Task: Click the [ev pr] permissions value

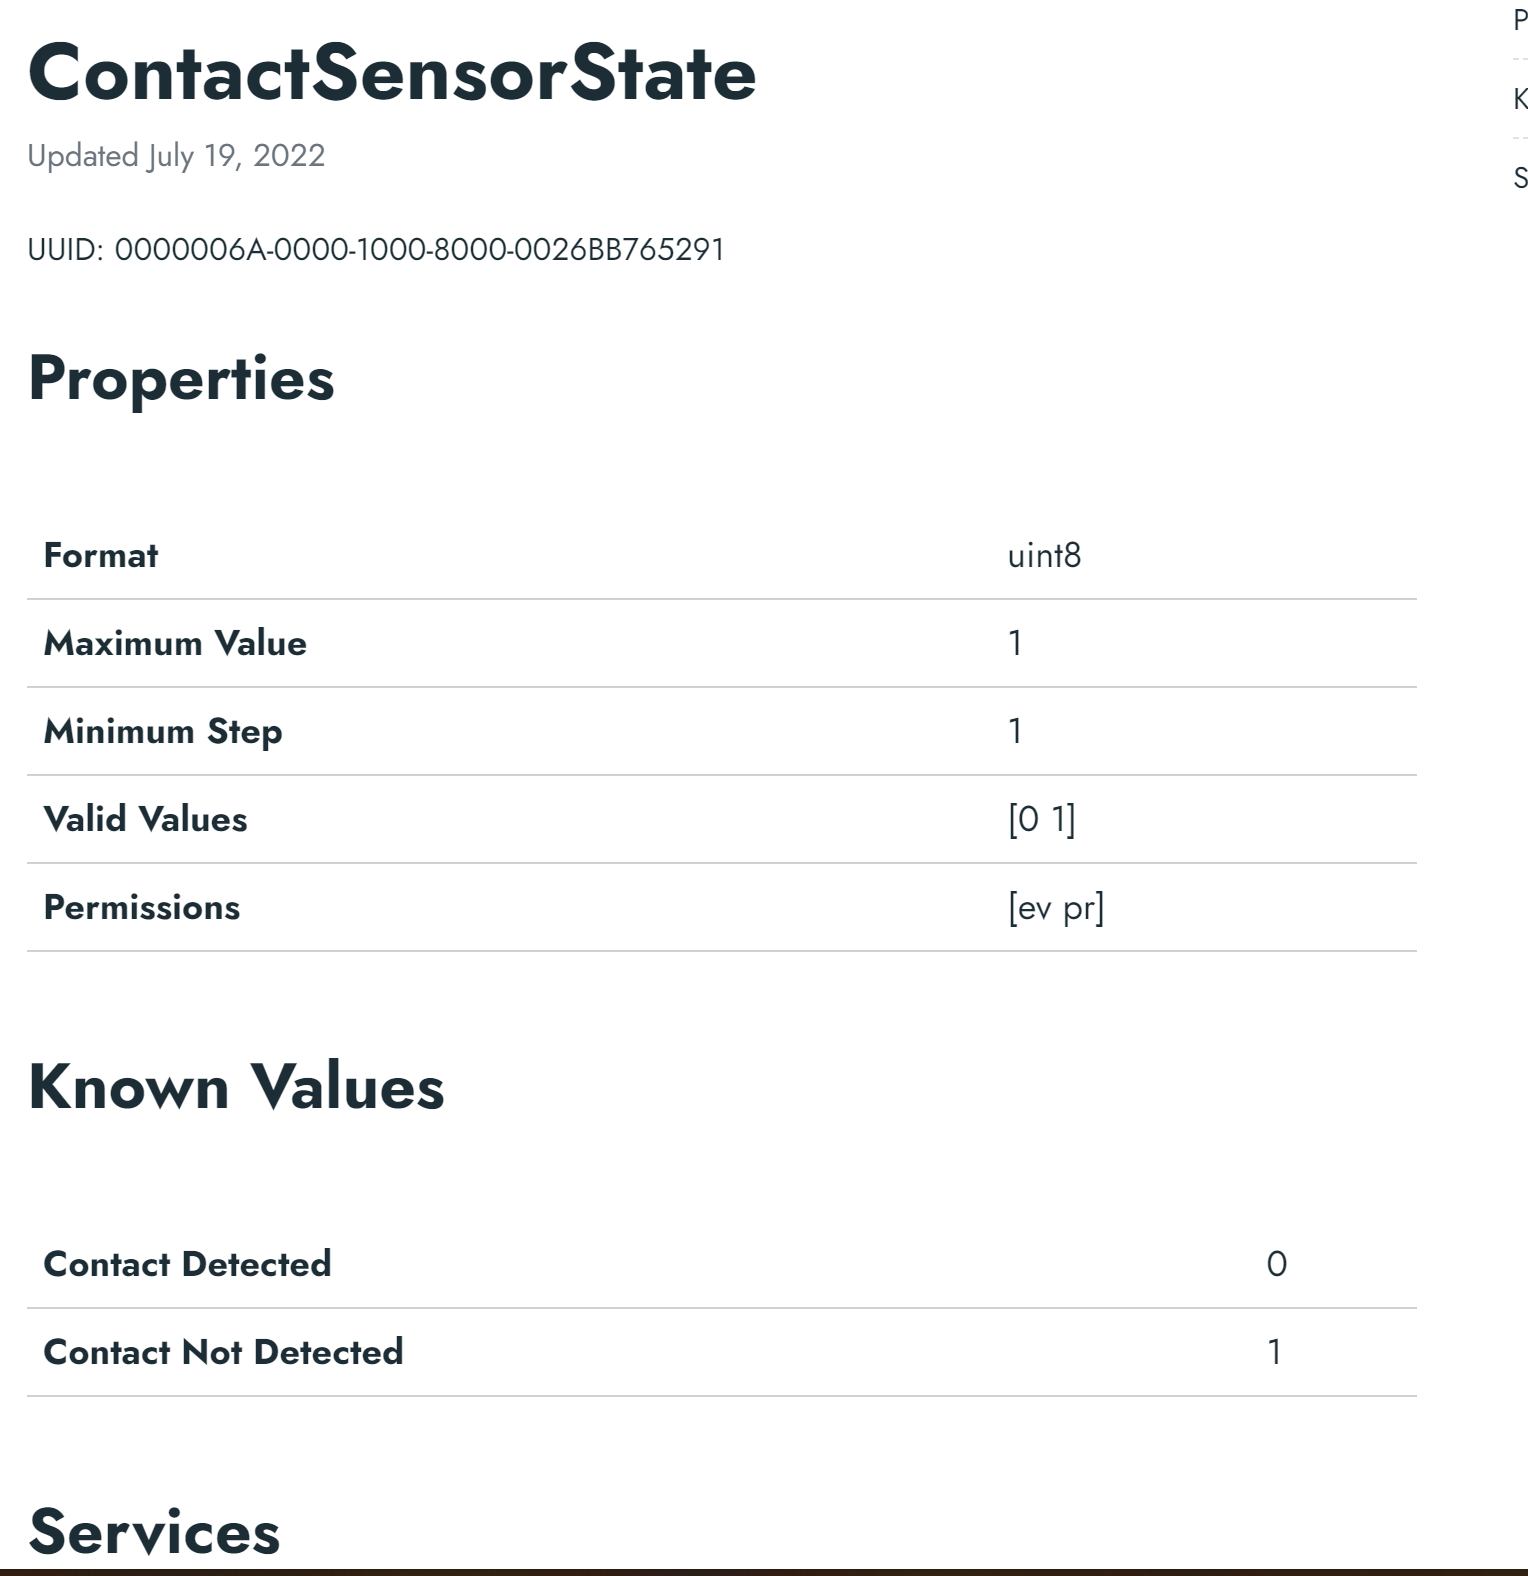Action: [1055, 907]
